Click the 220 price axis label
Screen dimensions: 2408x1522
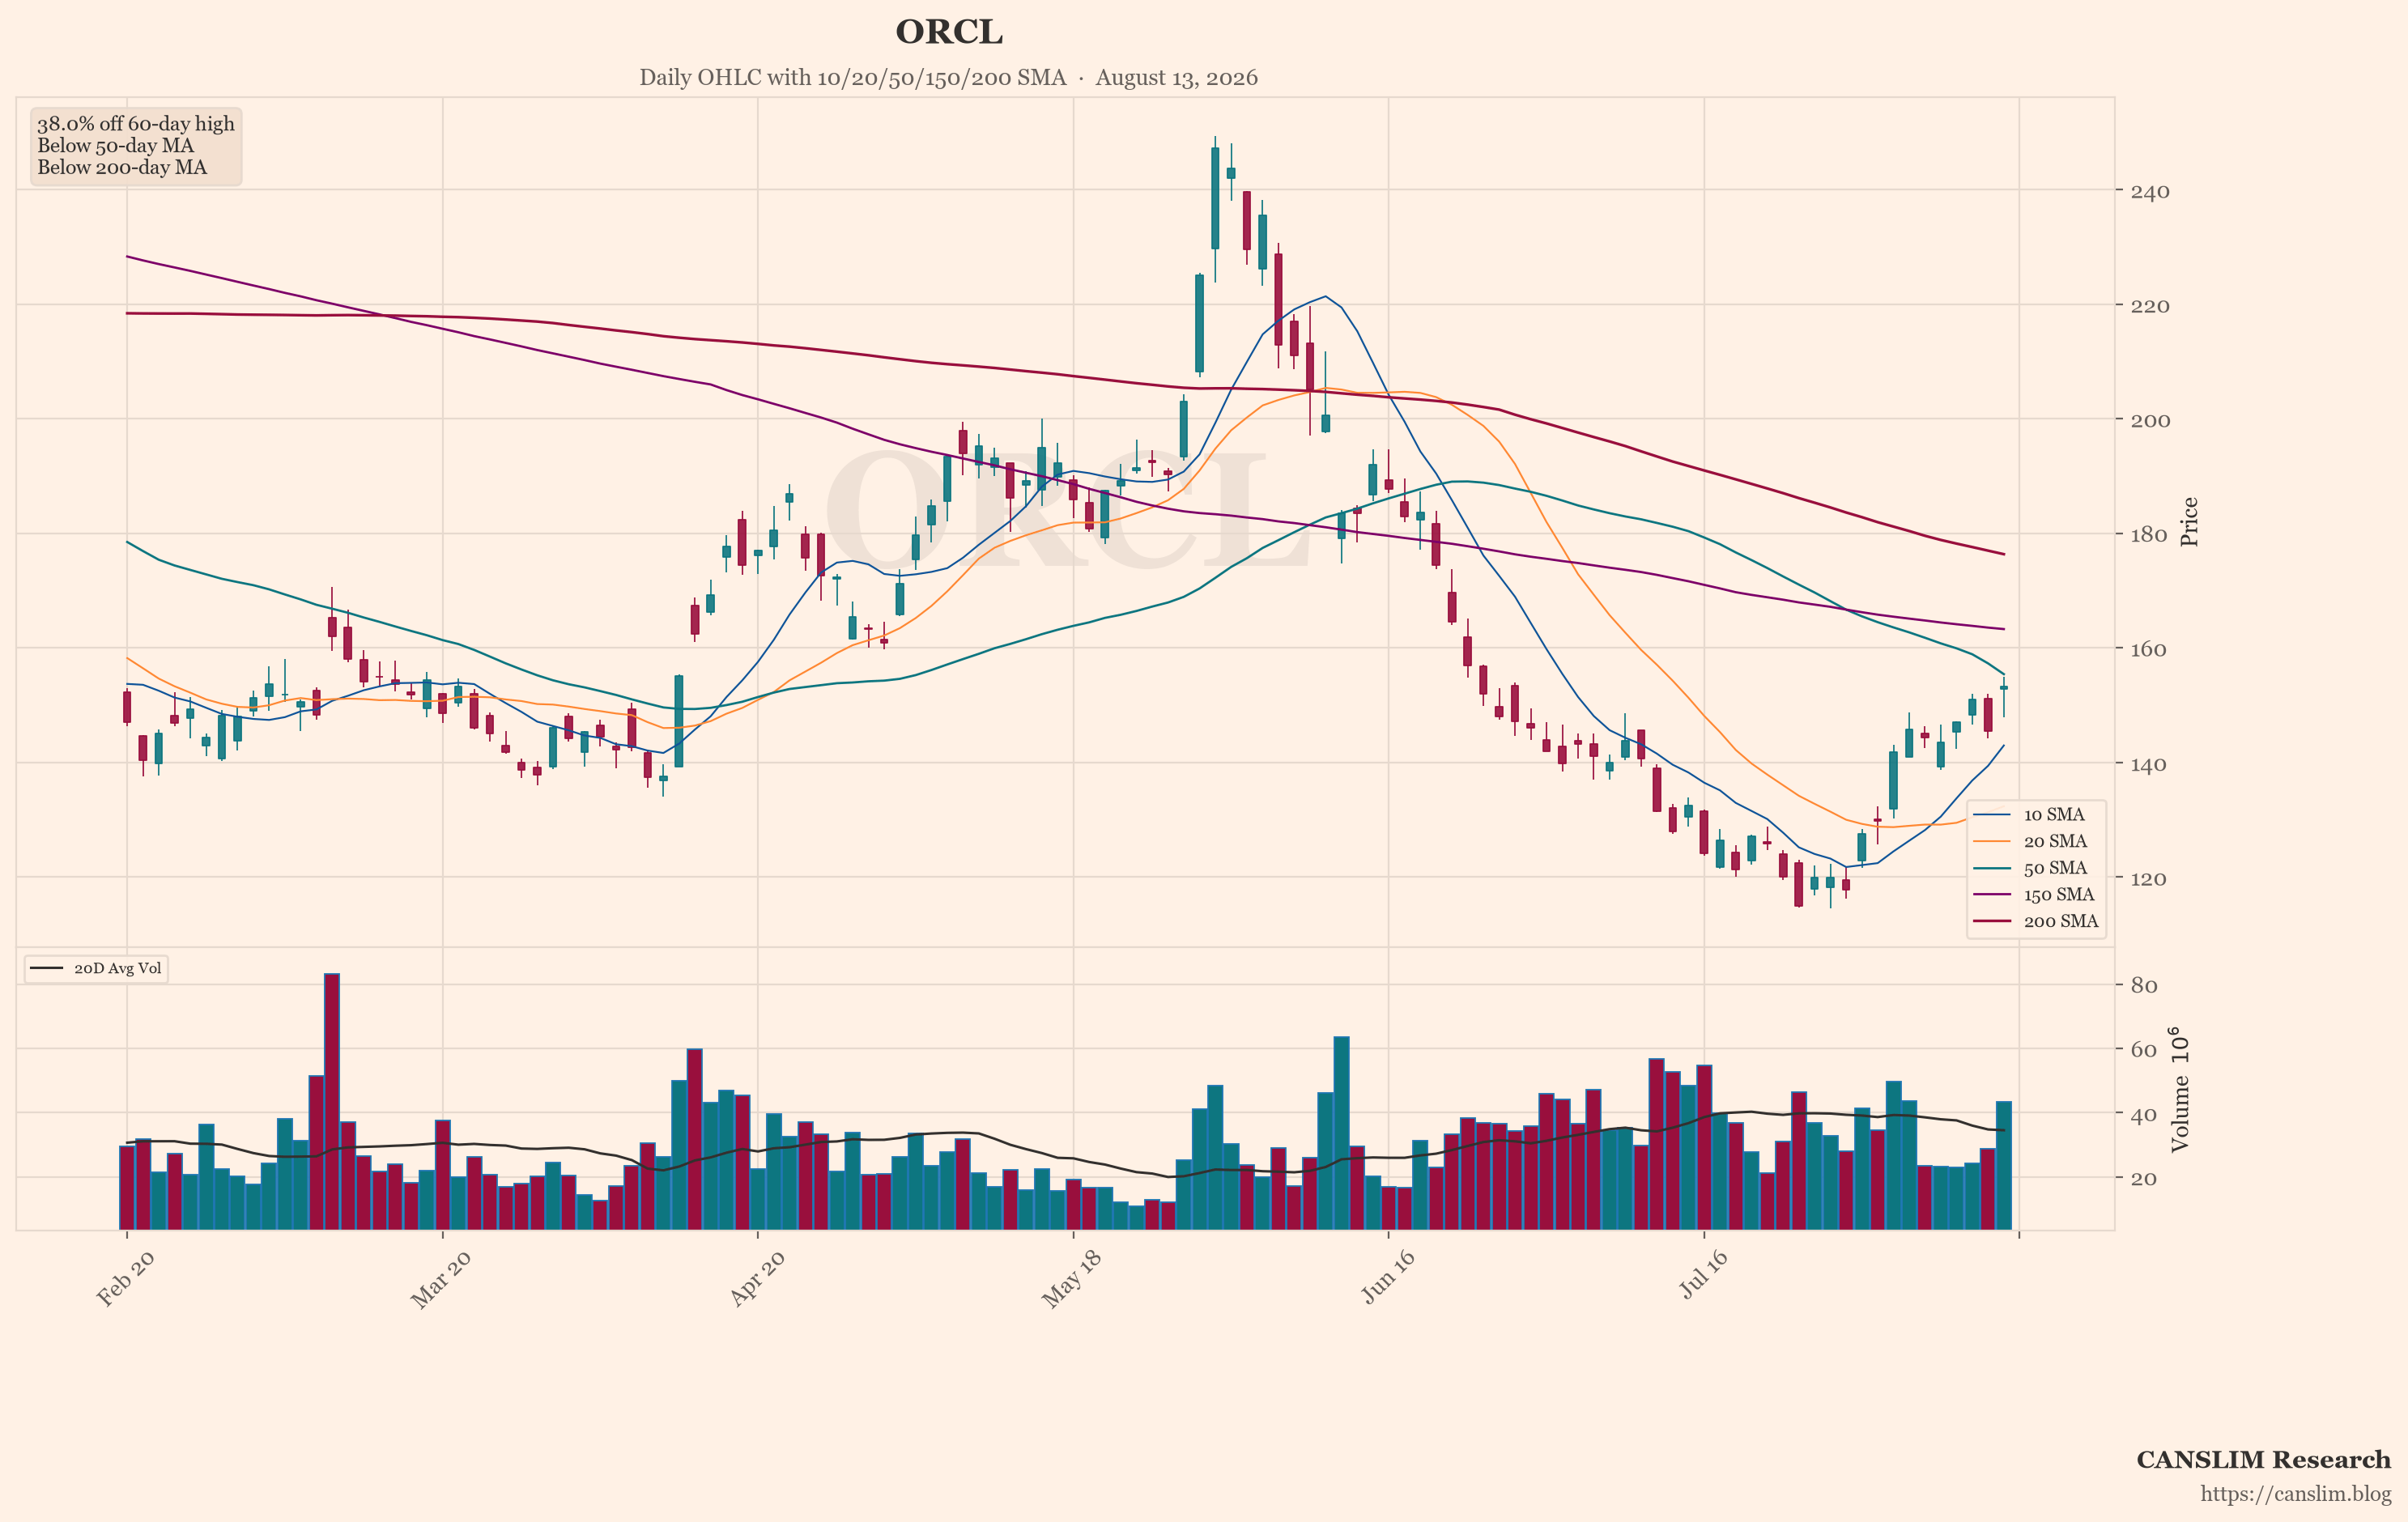click(2149, 306)
